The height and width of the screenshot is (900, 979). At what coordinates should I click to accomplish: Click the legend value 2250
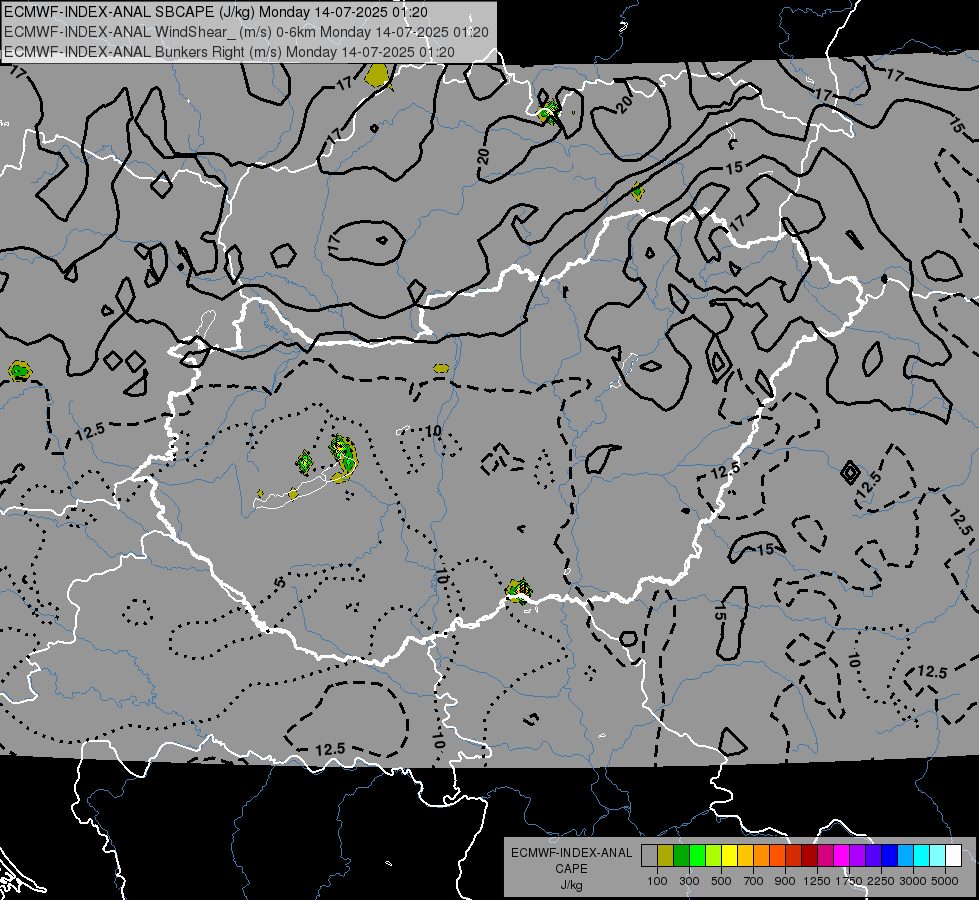(x=881, y=881)
